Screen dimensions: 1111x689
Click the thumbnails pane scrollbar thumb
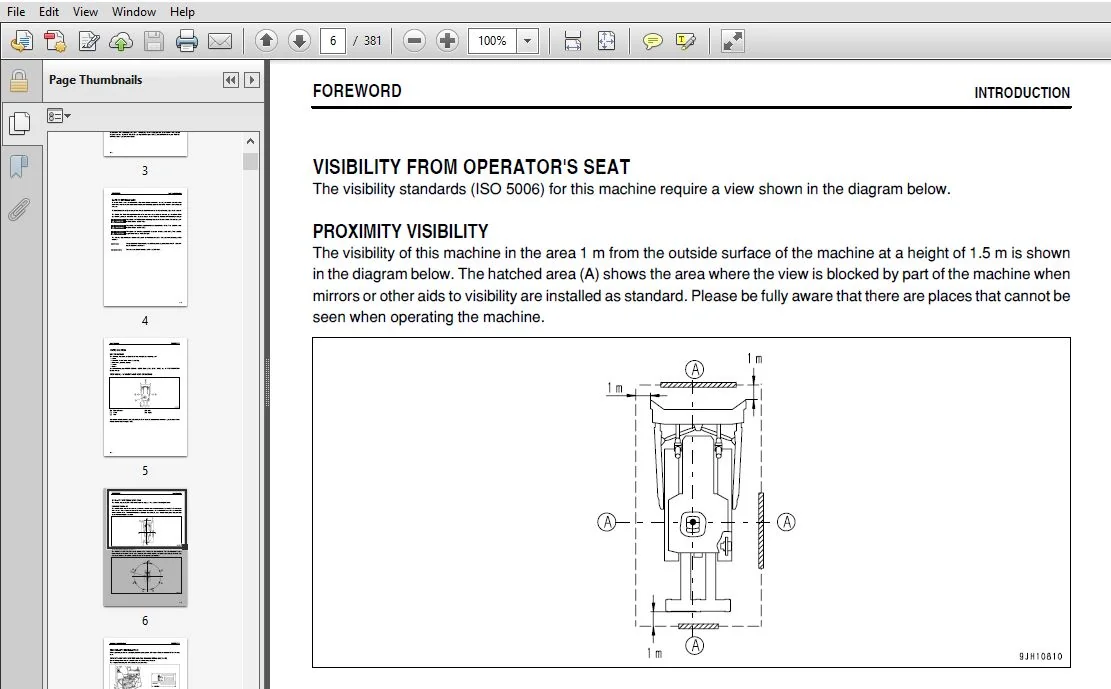tap(250, 162)
